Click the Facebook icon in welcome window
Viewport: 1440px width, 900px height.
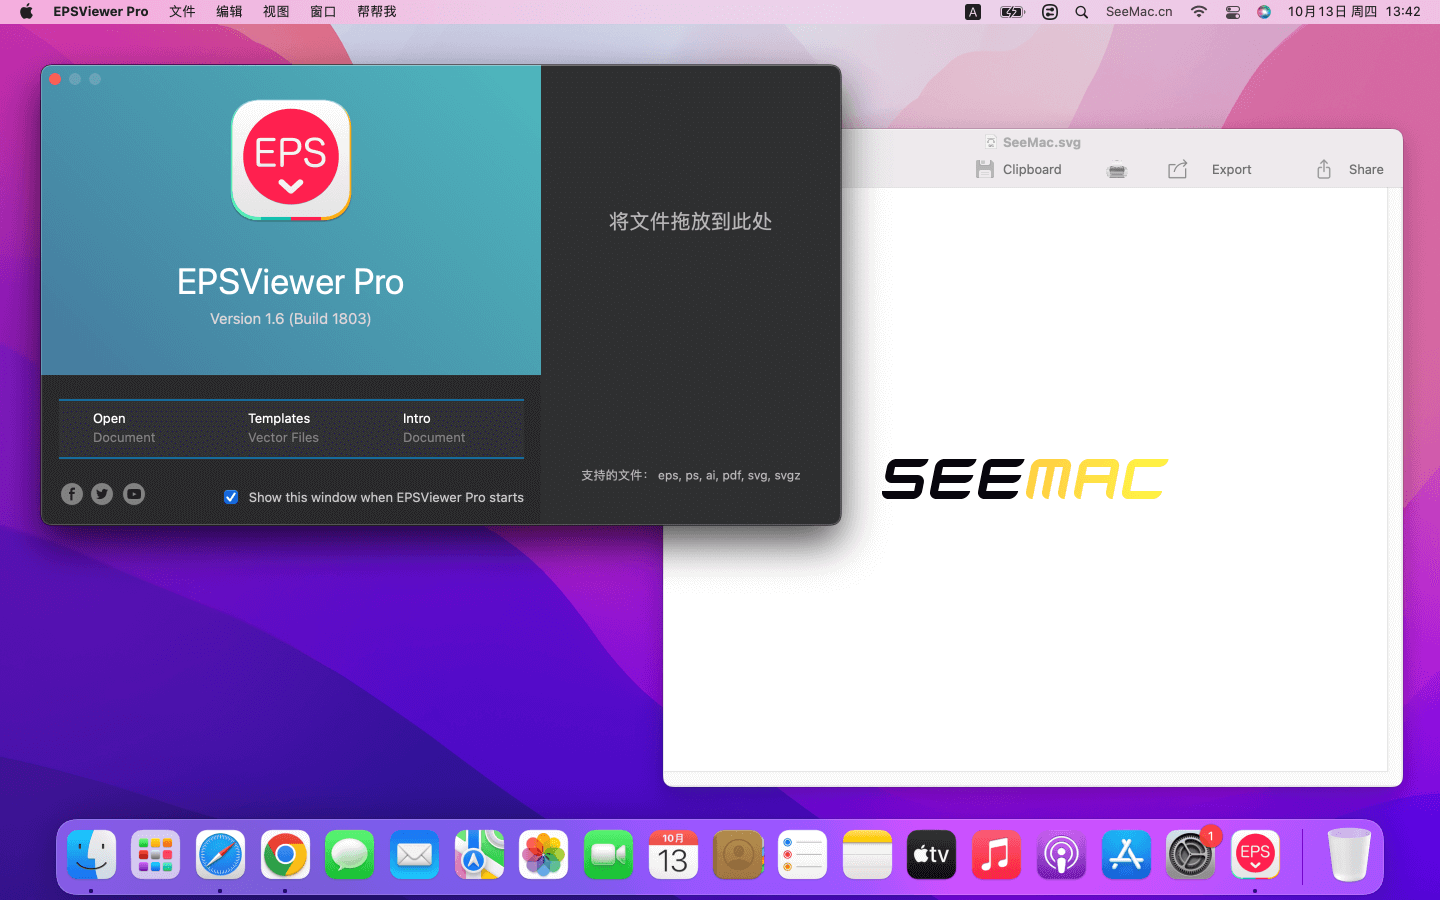tap(72, 494)
